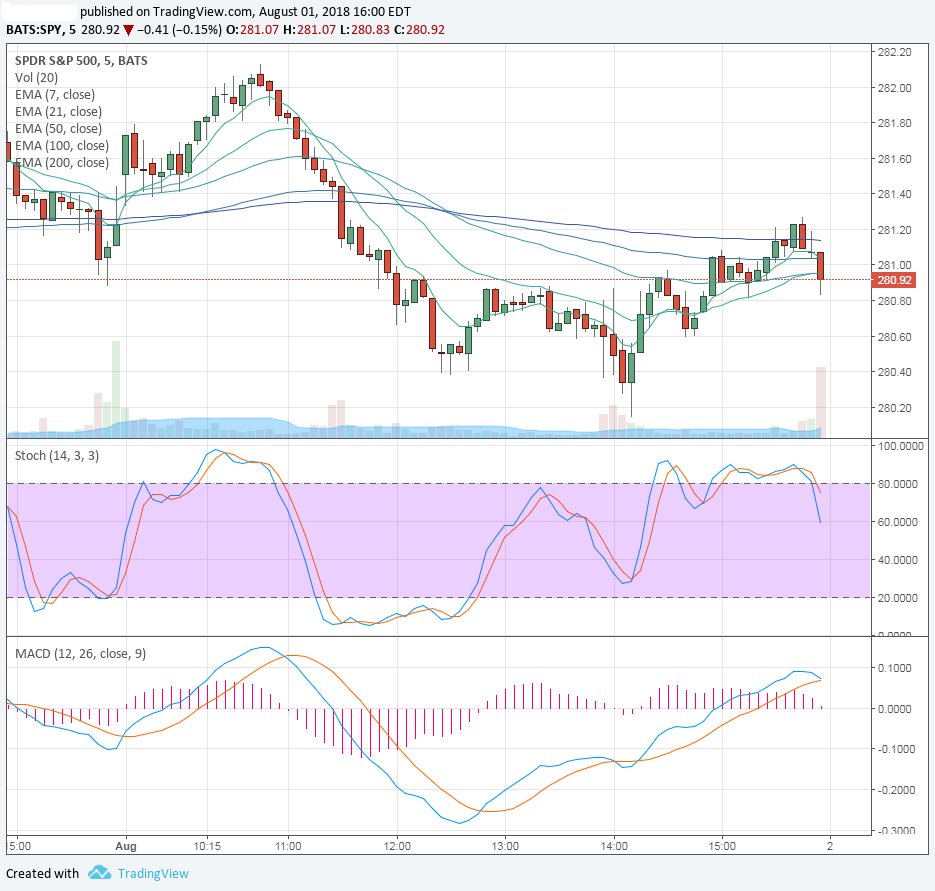Image resolution: width=935 pixels, height=891 pixels.
Task: Click the 281.60 price axis label
Action: coord(894,159)
